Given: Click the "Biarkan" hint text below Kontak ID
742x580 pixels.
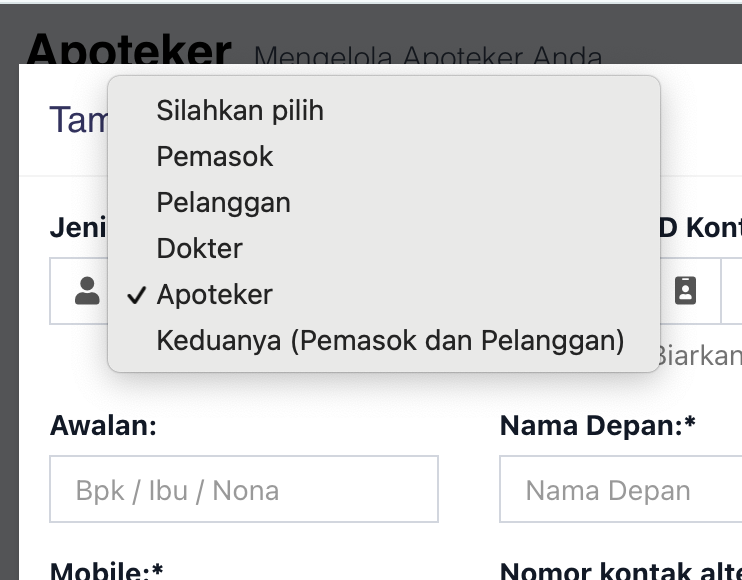Looking at the screenshot, I should click(698, 356).
